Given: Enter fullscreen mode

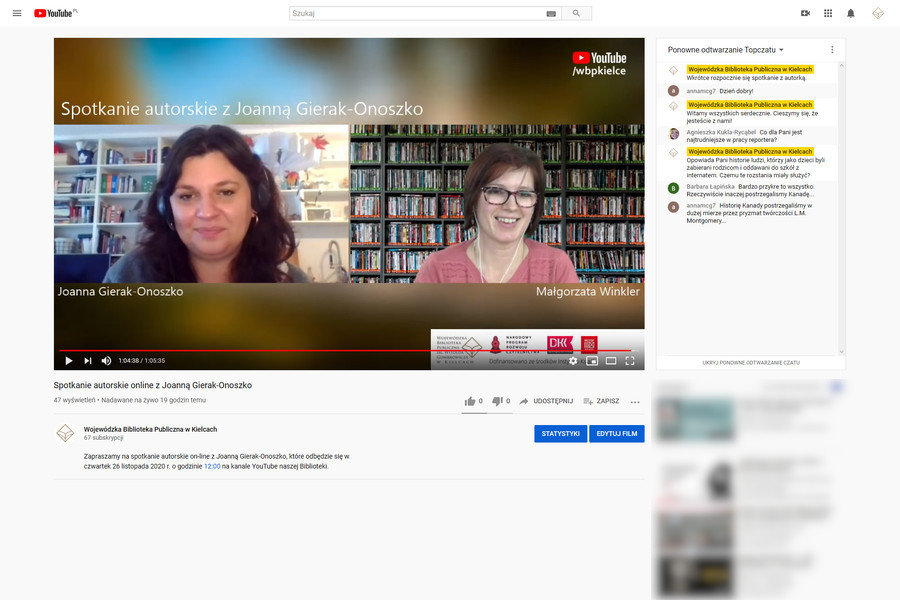Looking at the screenshot, I should pyautogui.click(x=630, y=361).
